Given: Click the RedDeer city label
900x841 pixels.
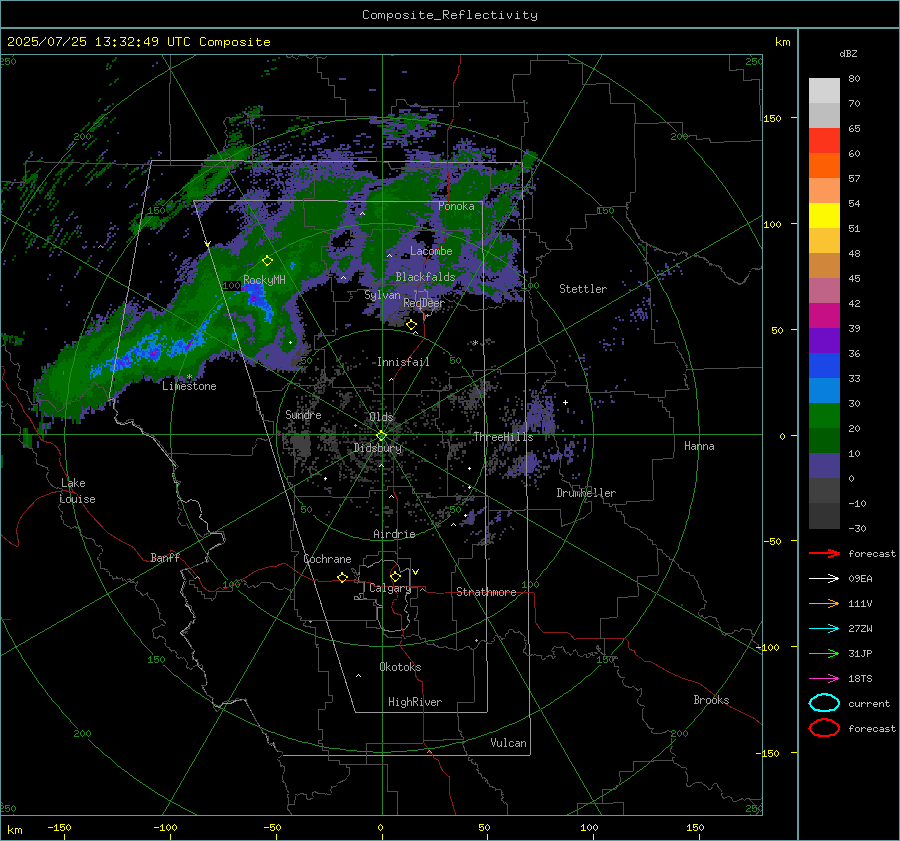Looking at the screenshot, I should click(x=424, y=303).
